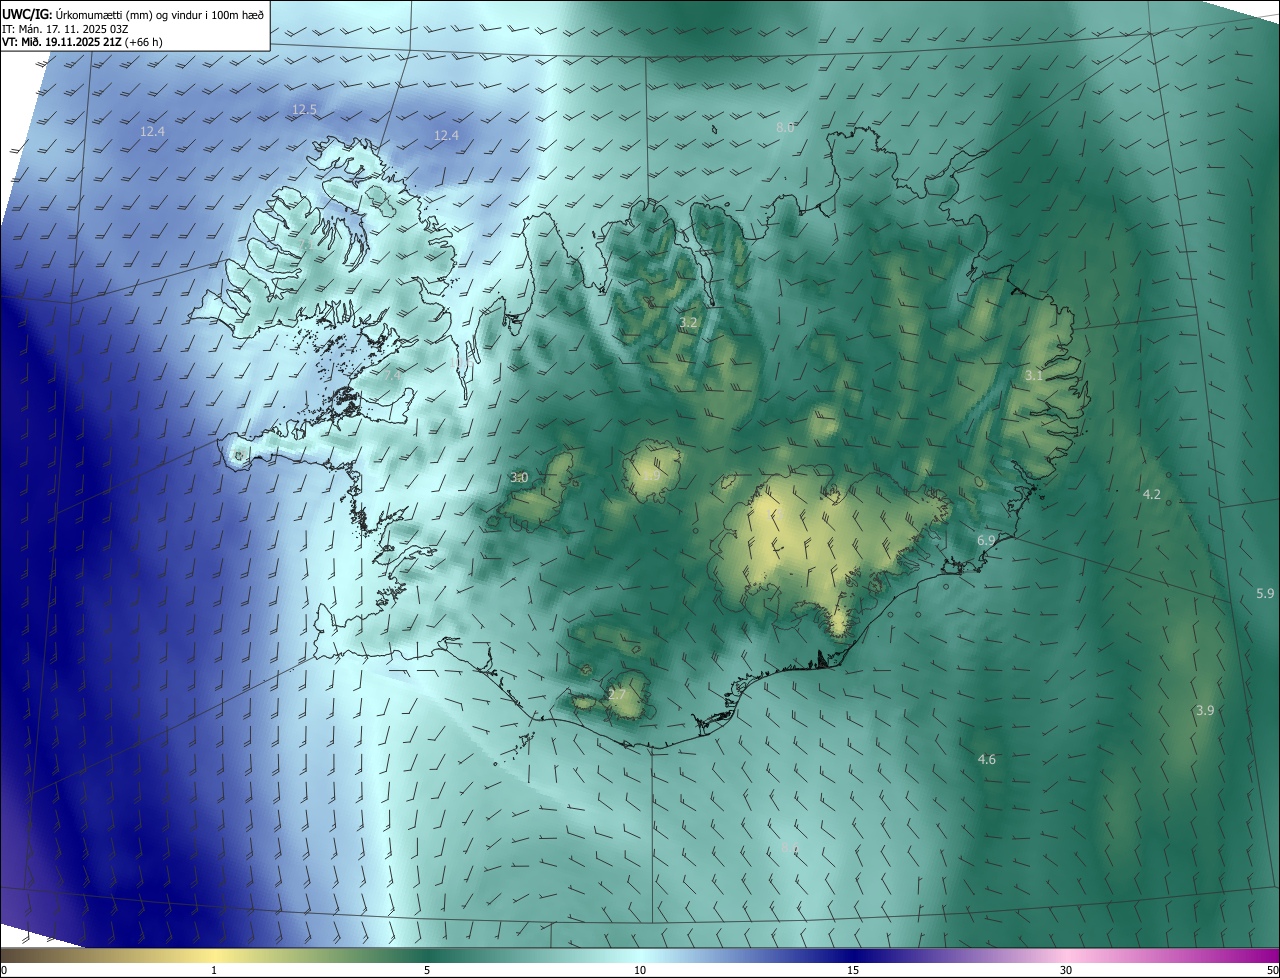1280x978 pixels.
Task: Click the 50 tick on the color scale
Action: click(x=1272, y=970)
